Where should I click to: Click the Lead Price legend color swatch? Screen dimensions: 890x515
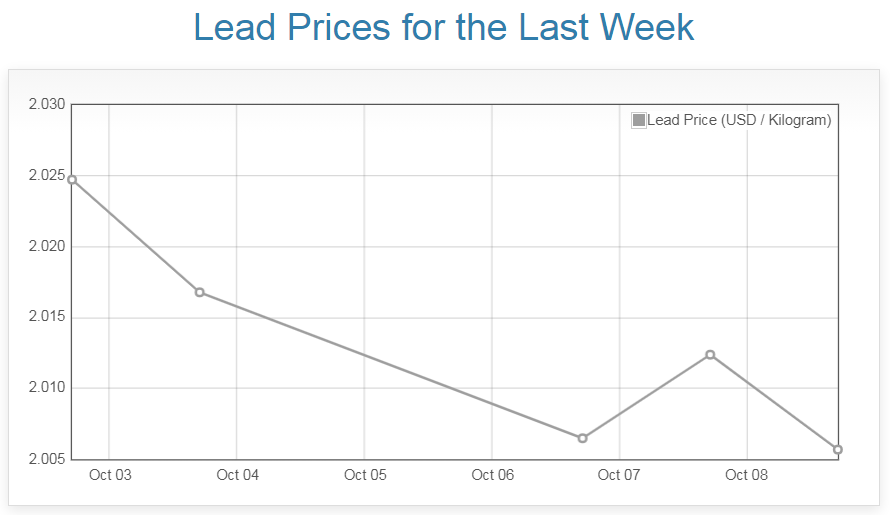point(639,121)
